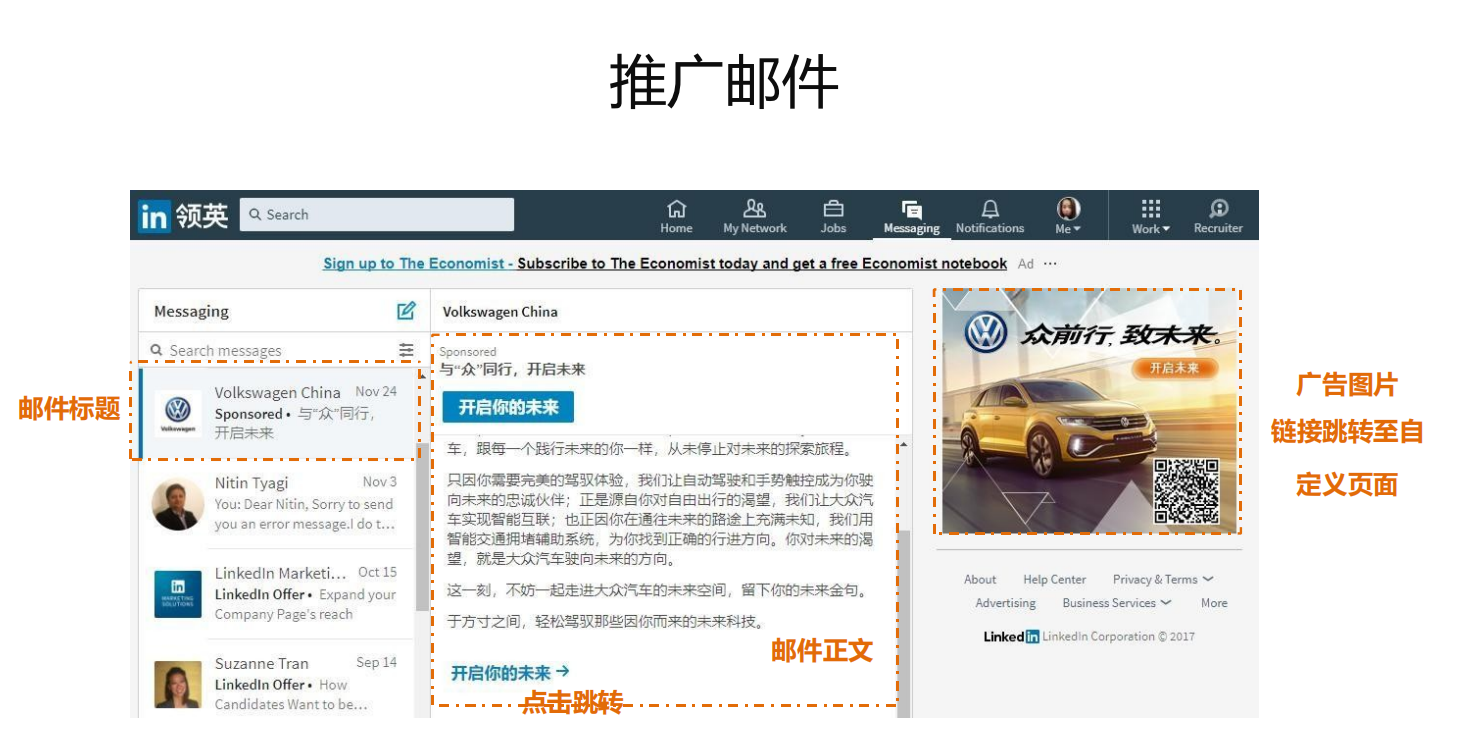Click the Oct 15 date
The height and width of the screenshot is (740, 1457).
point(378,572)
